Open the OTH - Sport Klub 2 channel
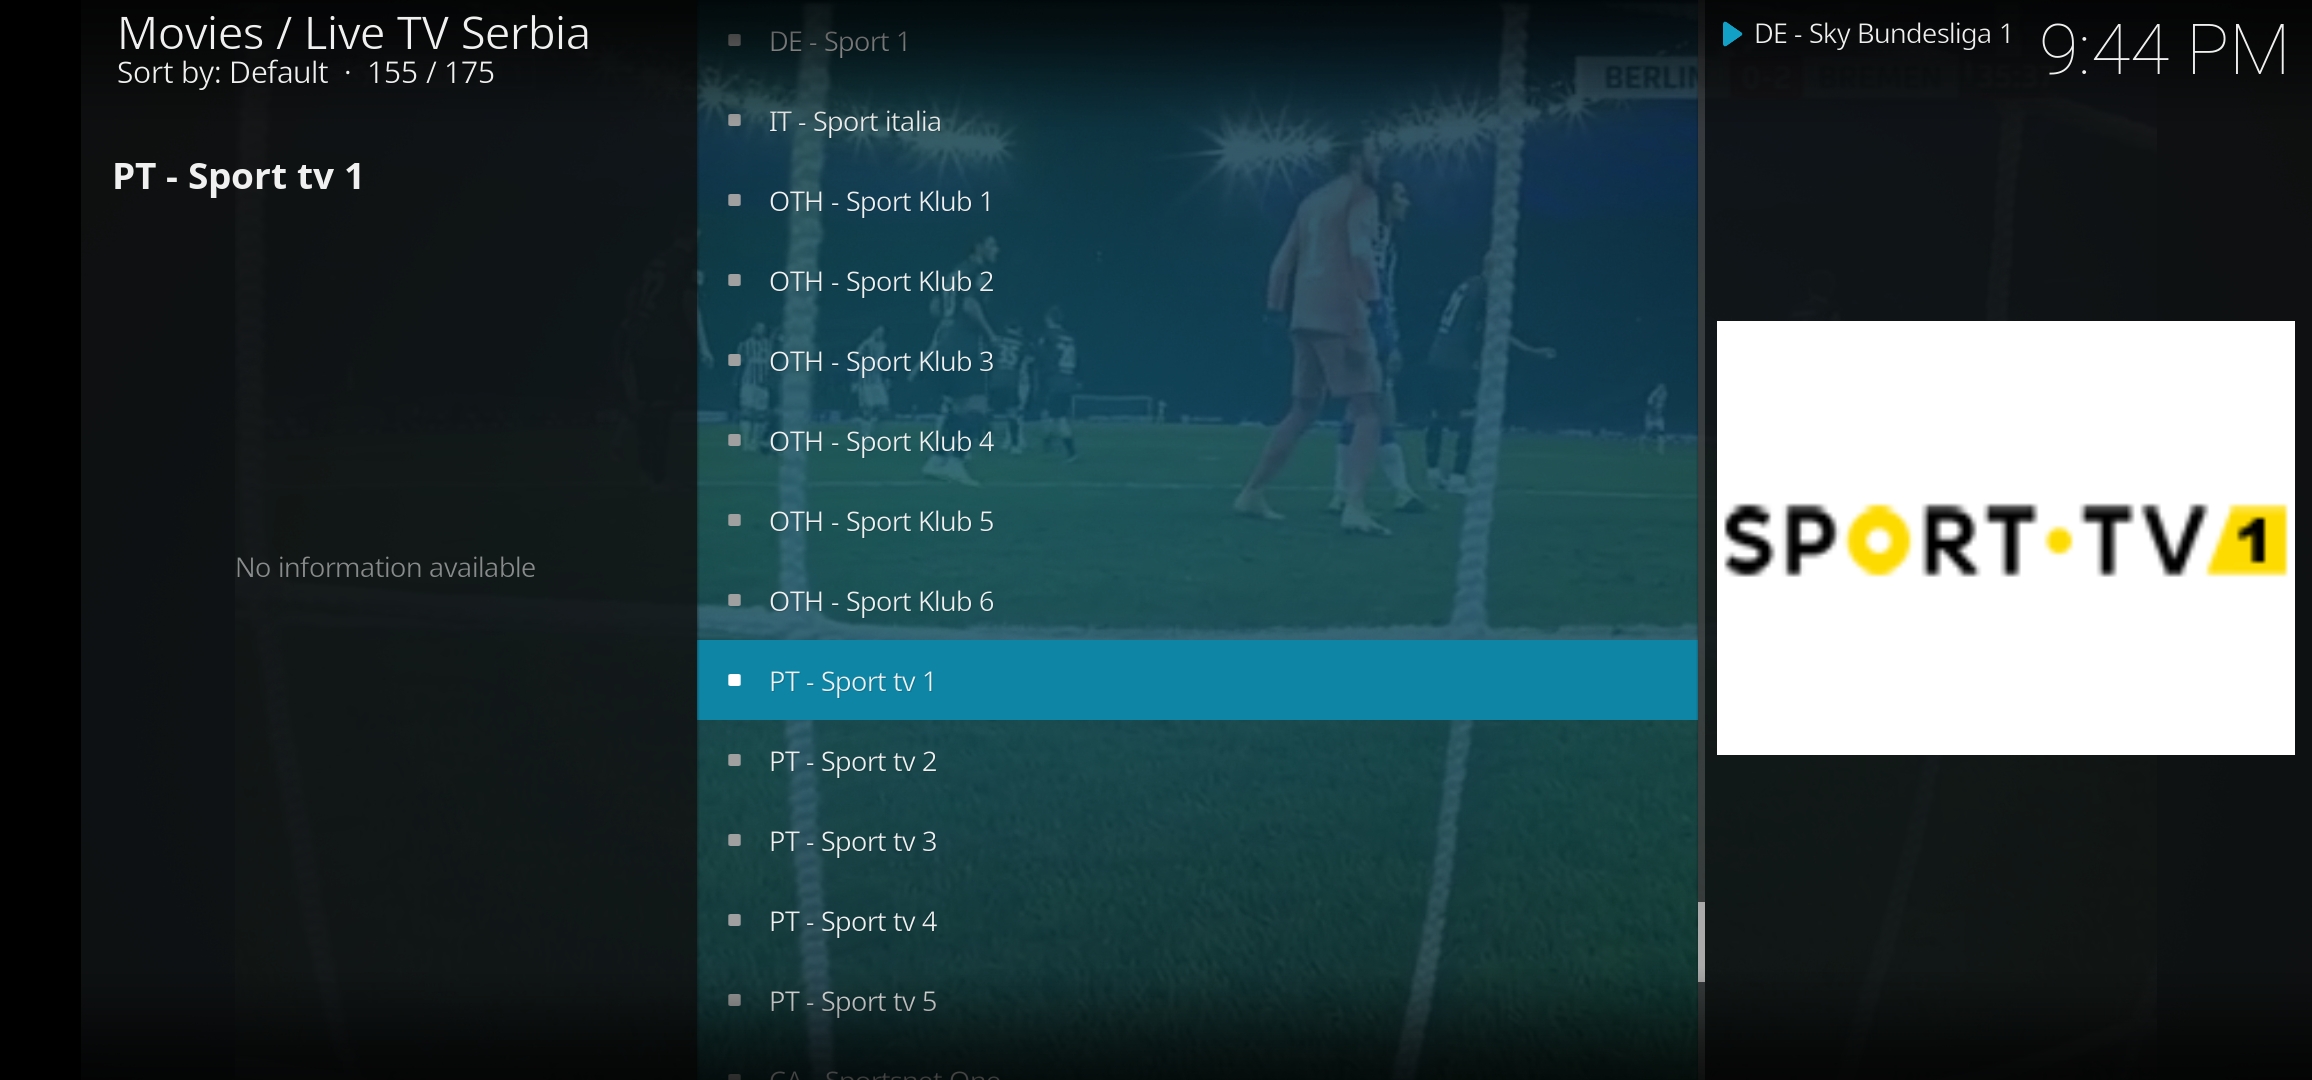 [1197, 280]
